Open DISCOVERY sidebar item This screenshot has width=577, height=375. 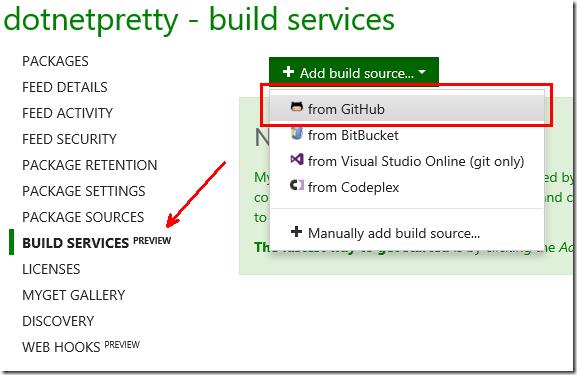coord(58,321)
